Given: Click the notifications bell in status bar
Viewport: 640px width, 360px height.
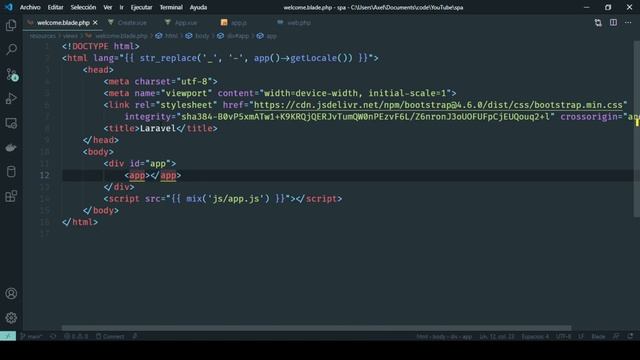Looking at the screenshot, I should tap(631, 336).
